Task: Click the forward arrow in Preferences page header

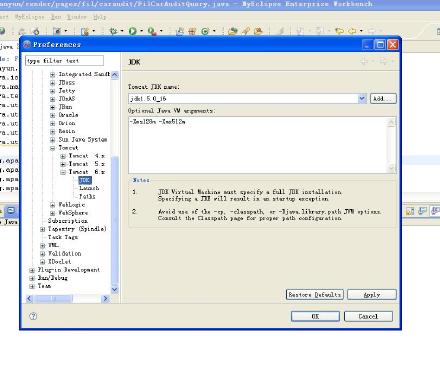Action: click(x=383, y=62)
